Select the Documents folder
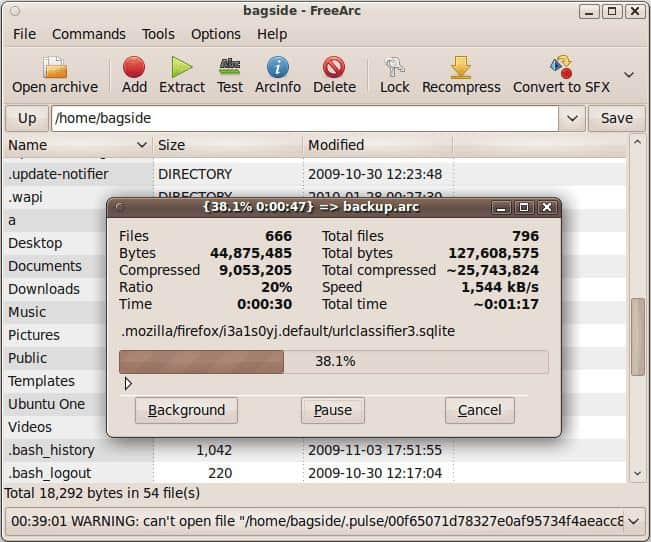 (x=45, y=266)
